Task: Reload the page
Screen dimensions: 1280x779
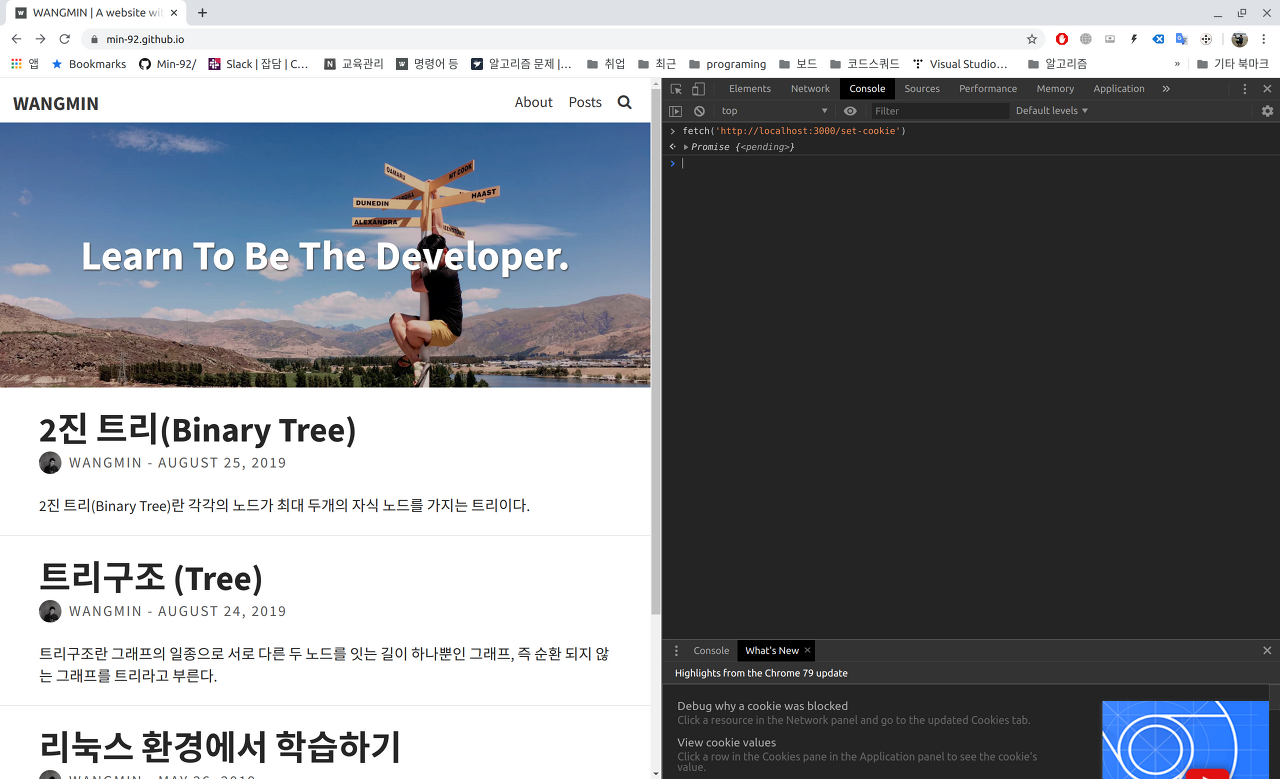Action: coord(65,39)
